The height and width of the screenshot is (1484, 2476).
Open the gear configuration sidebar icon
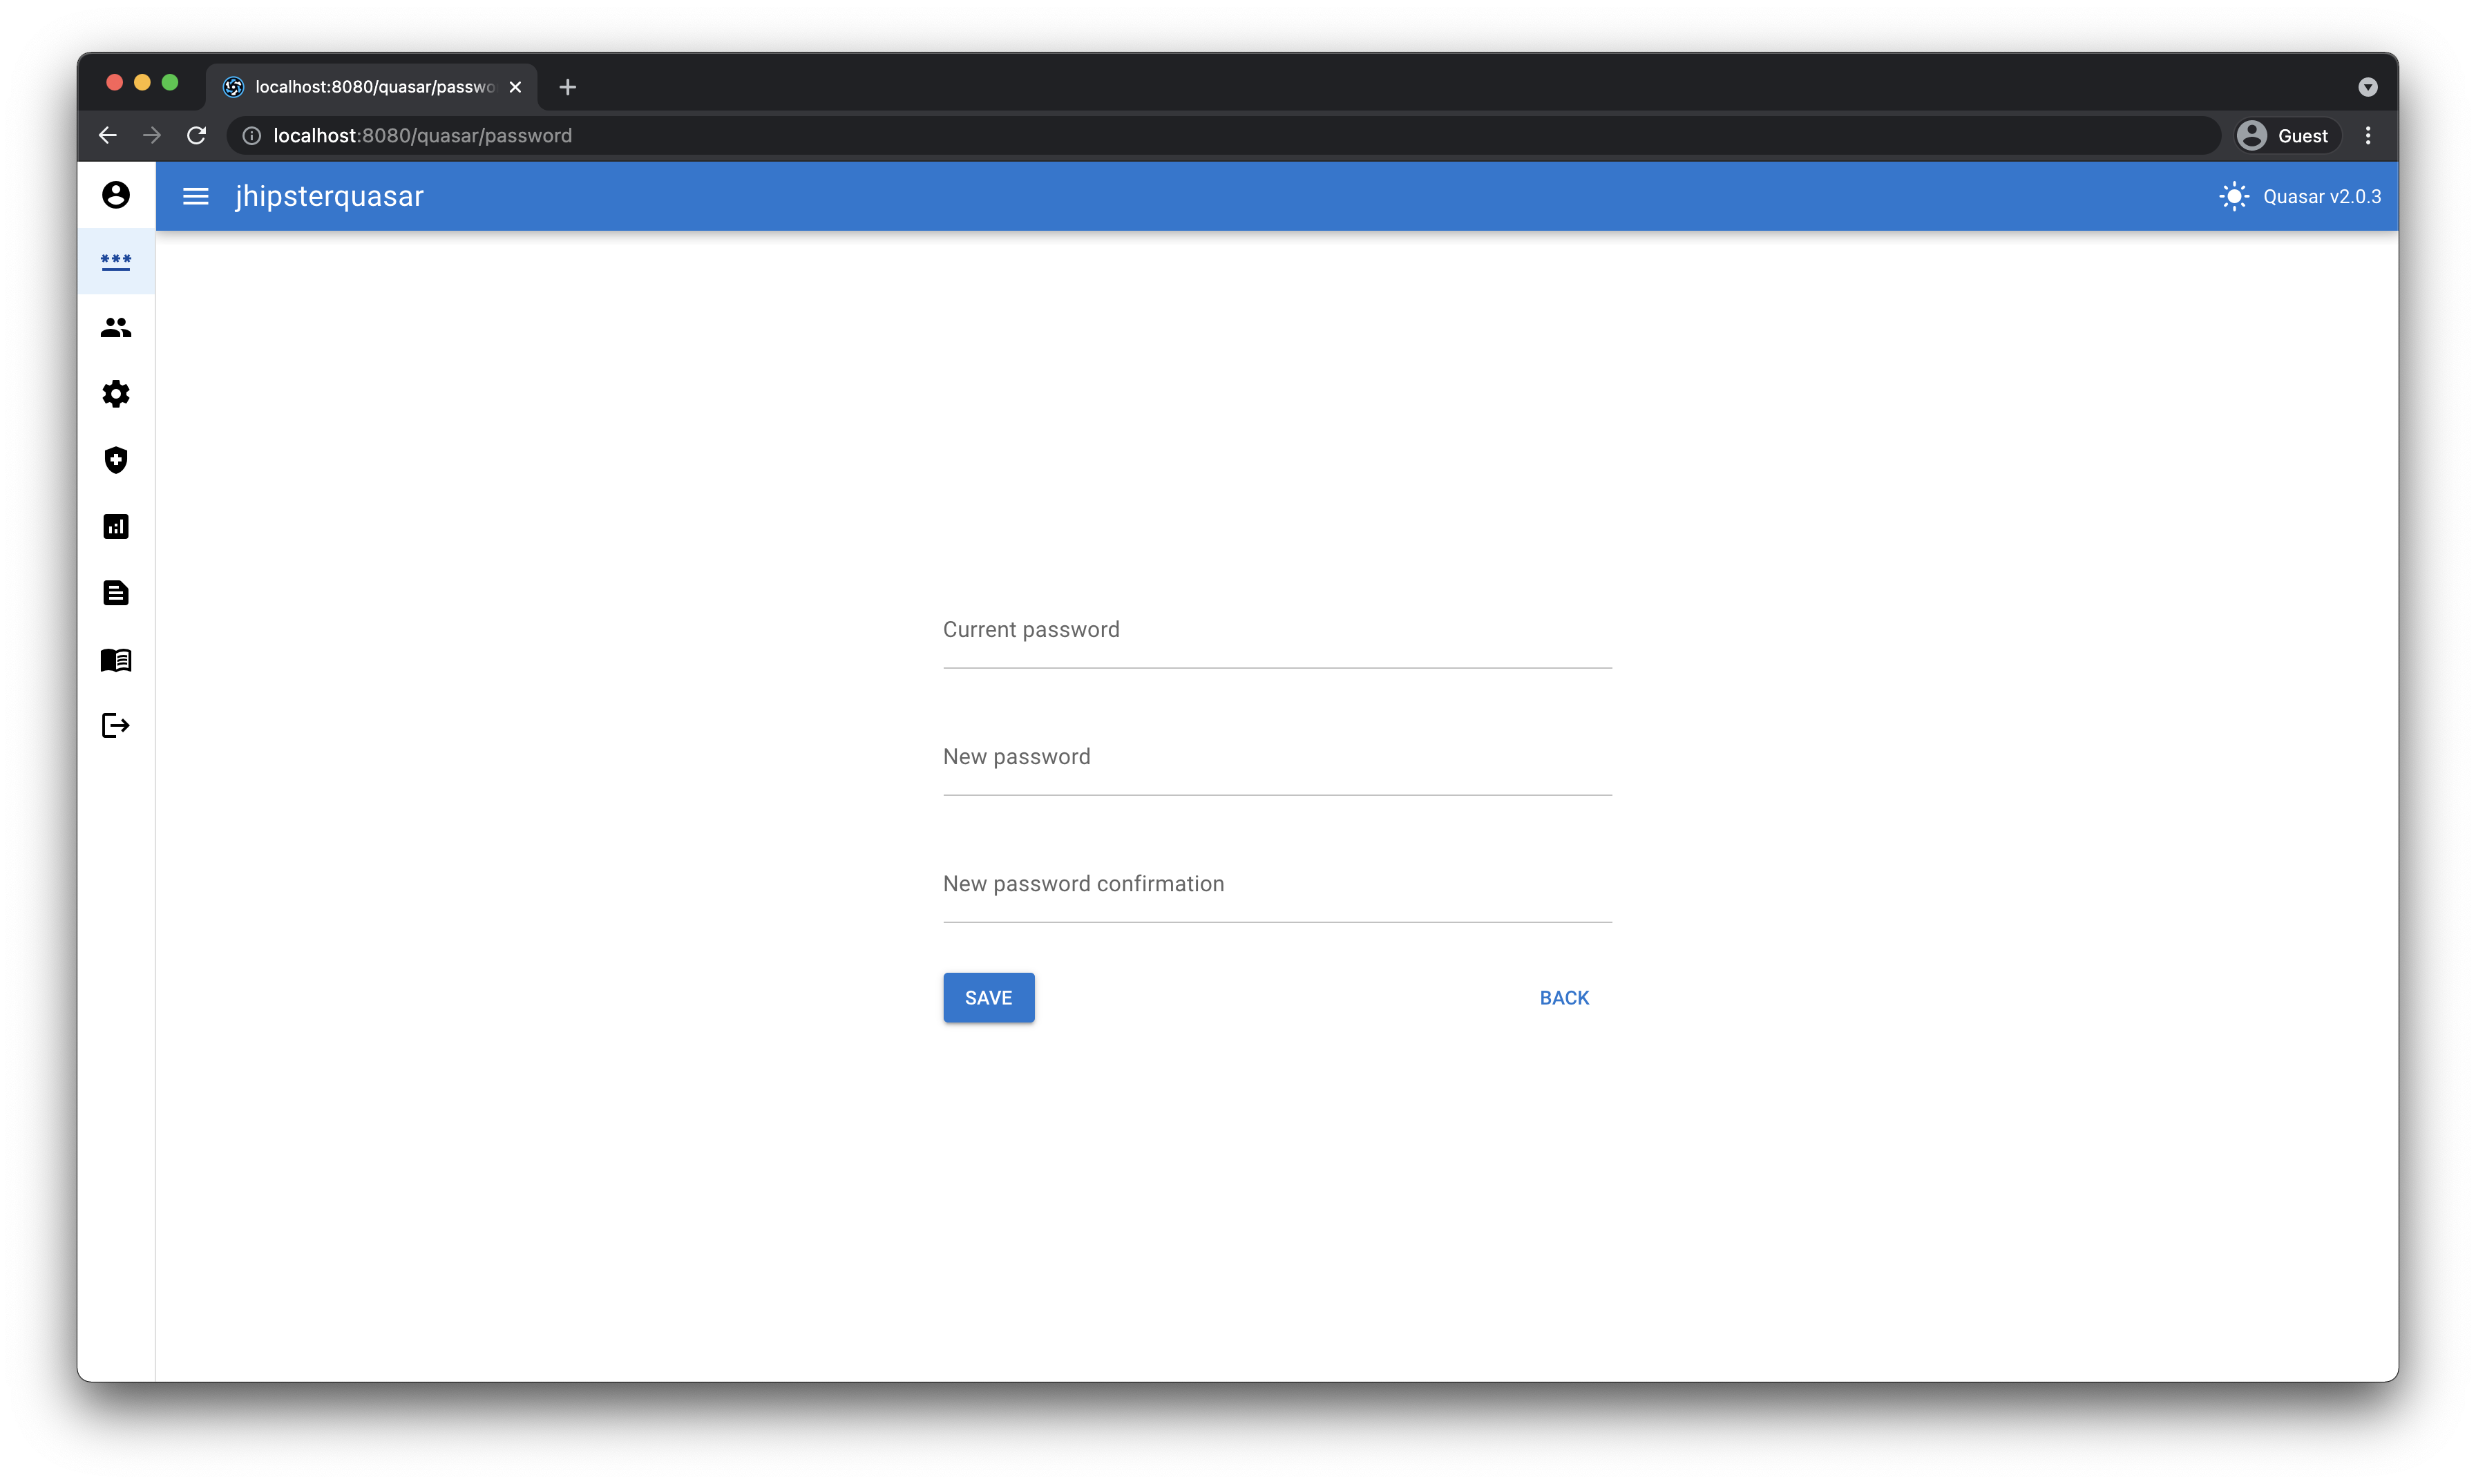[116, 394]
